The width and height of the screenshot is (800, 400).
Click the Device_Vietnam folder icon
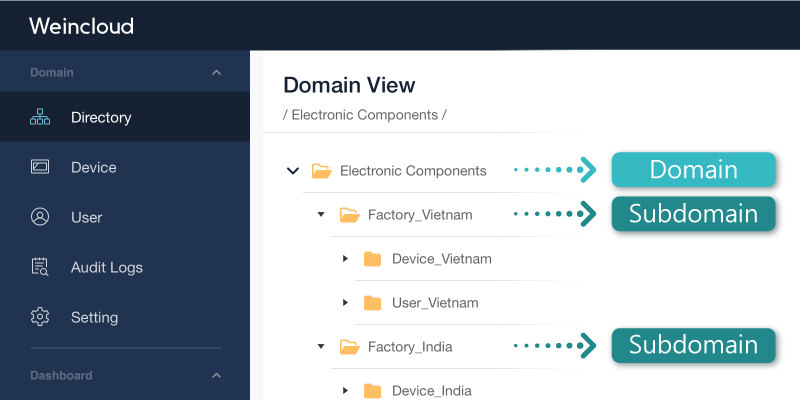372,259
